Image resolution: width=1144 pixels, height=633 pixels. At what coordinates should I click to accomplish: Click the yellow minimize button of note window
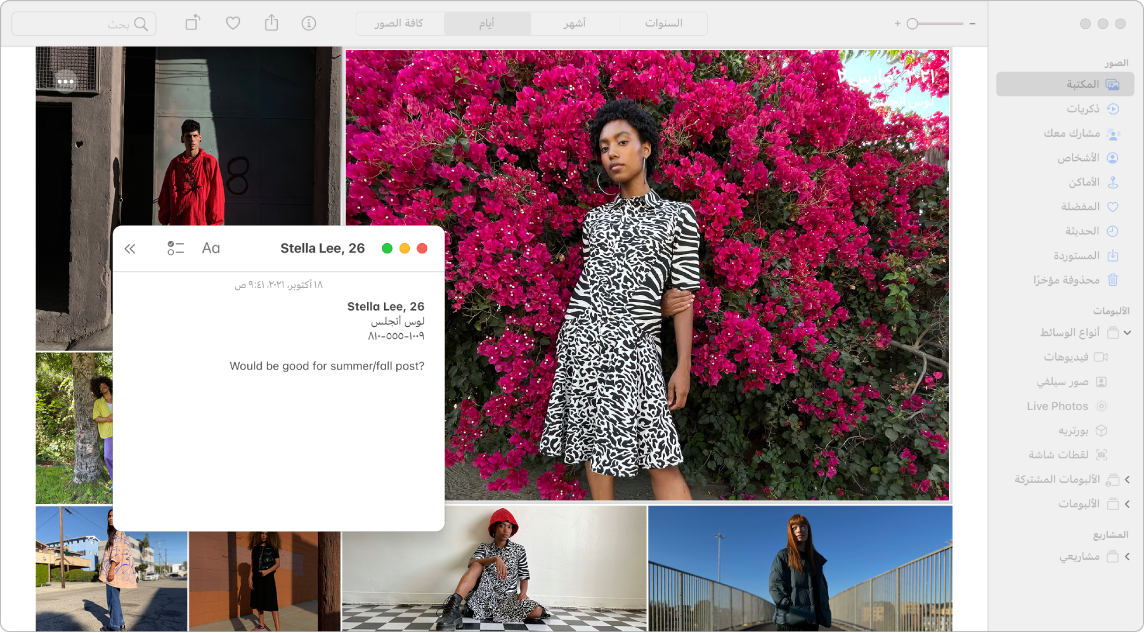(405, 249)
